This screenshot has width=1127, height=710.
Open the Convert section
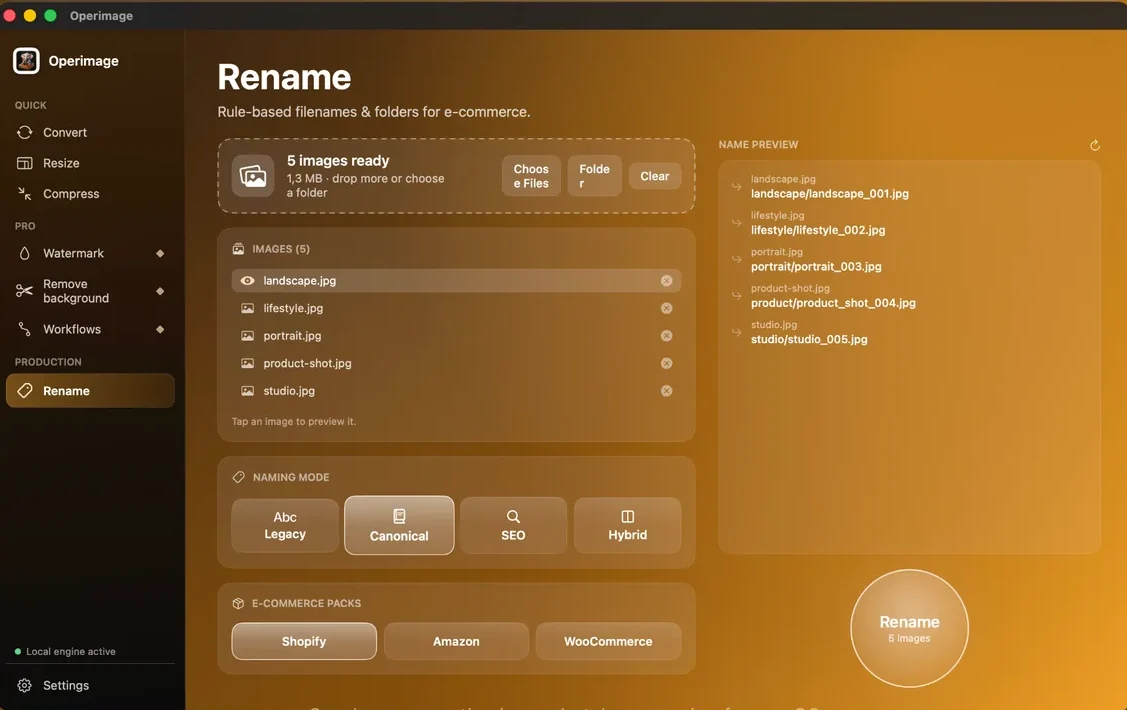[90, 132]
